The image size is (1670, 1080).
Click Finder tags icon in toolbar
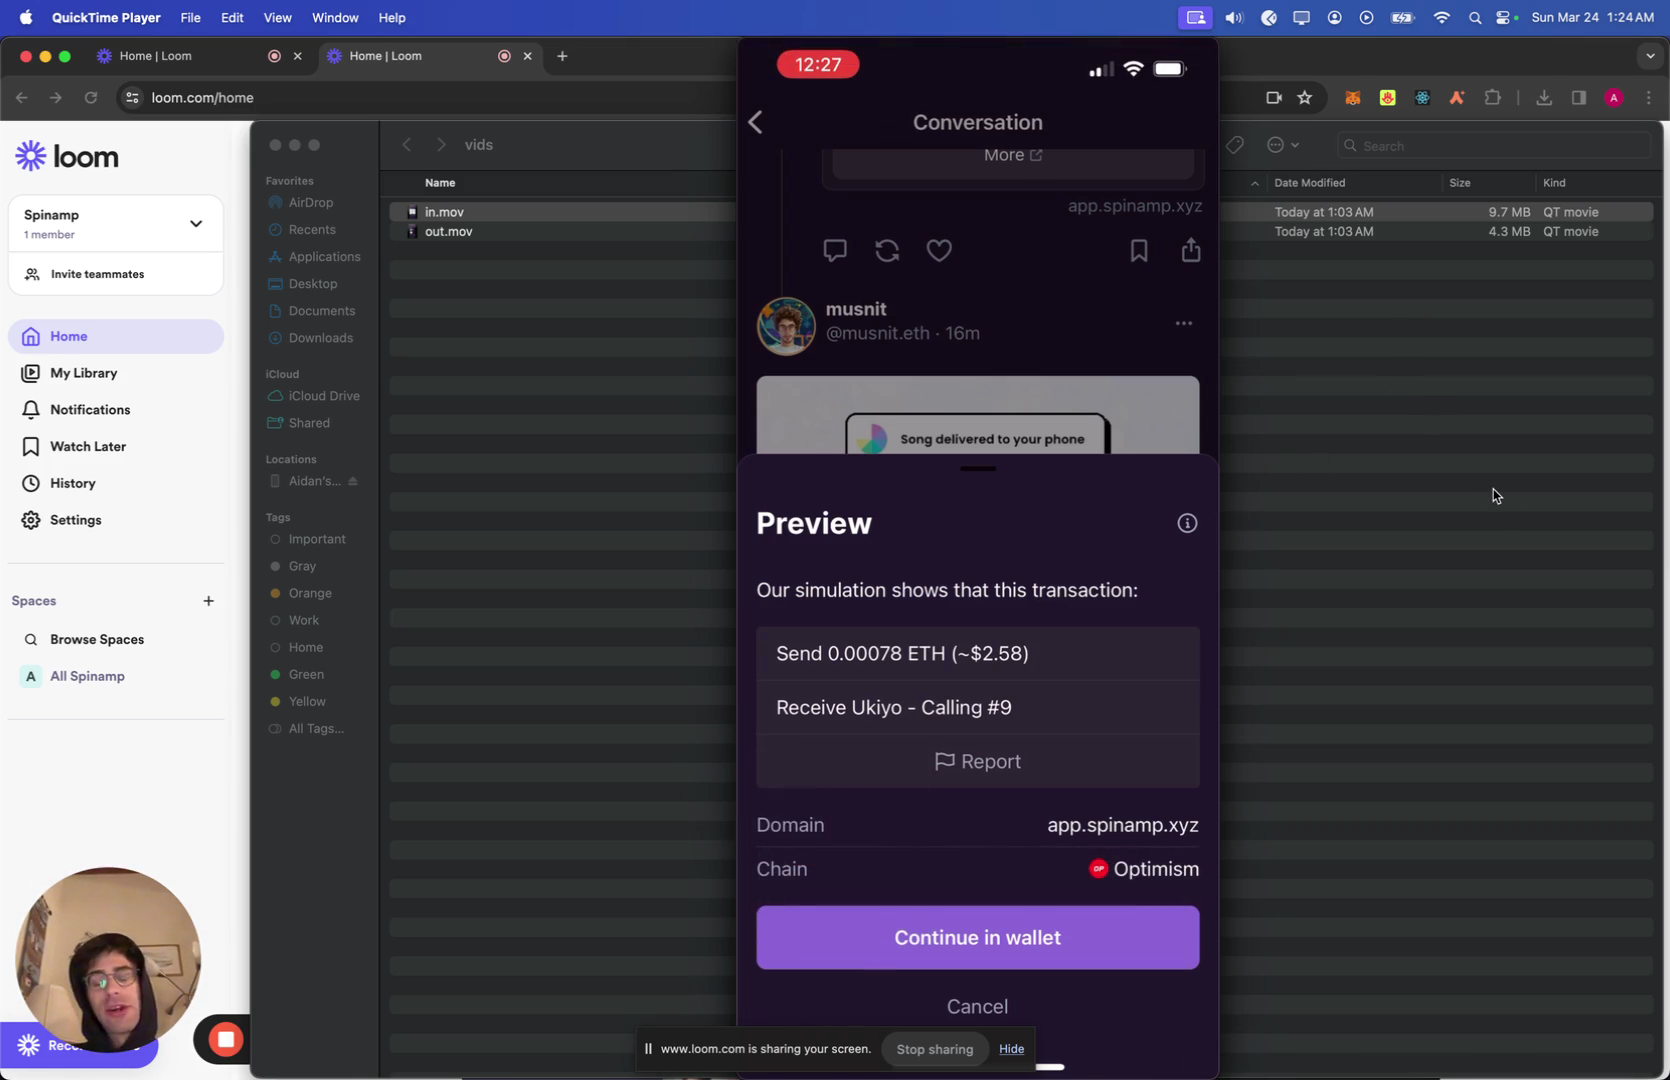[x=1235, y=145]
